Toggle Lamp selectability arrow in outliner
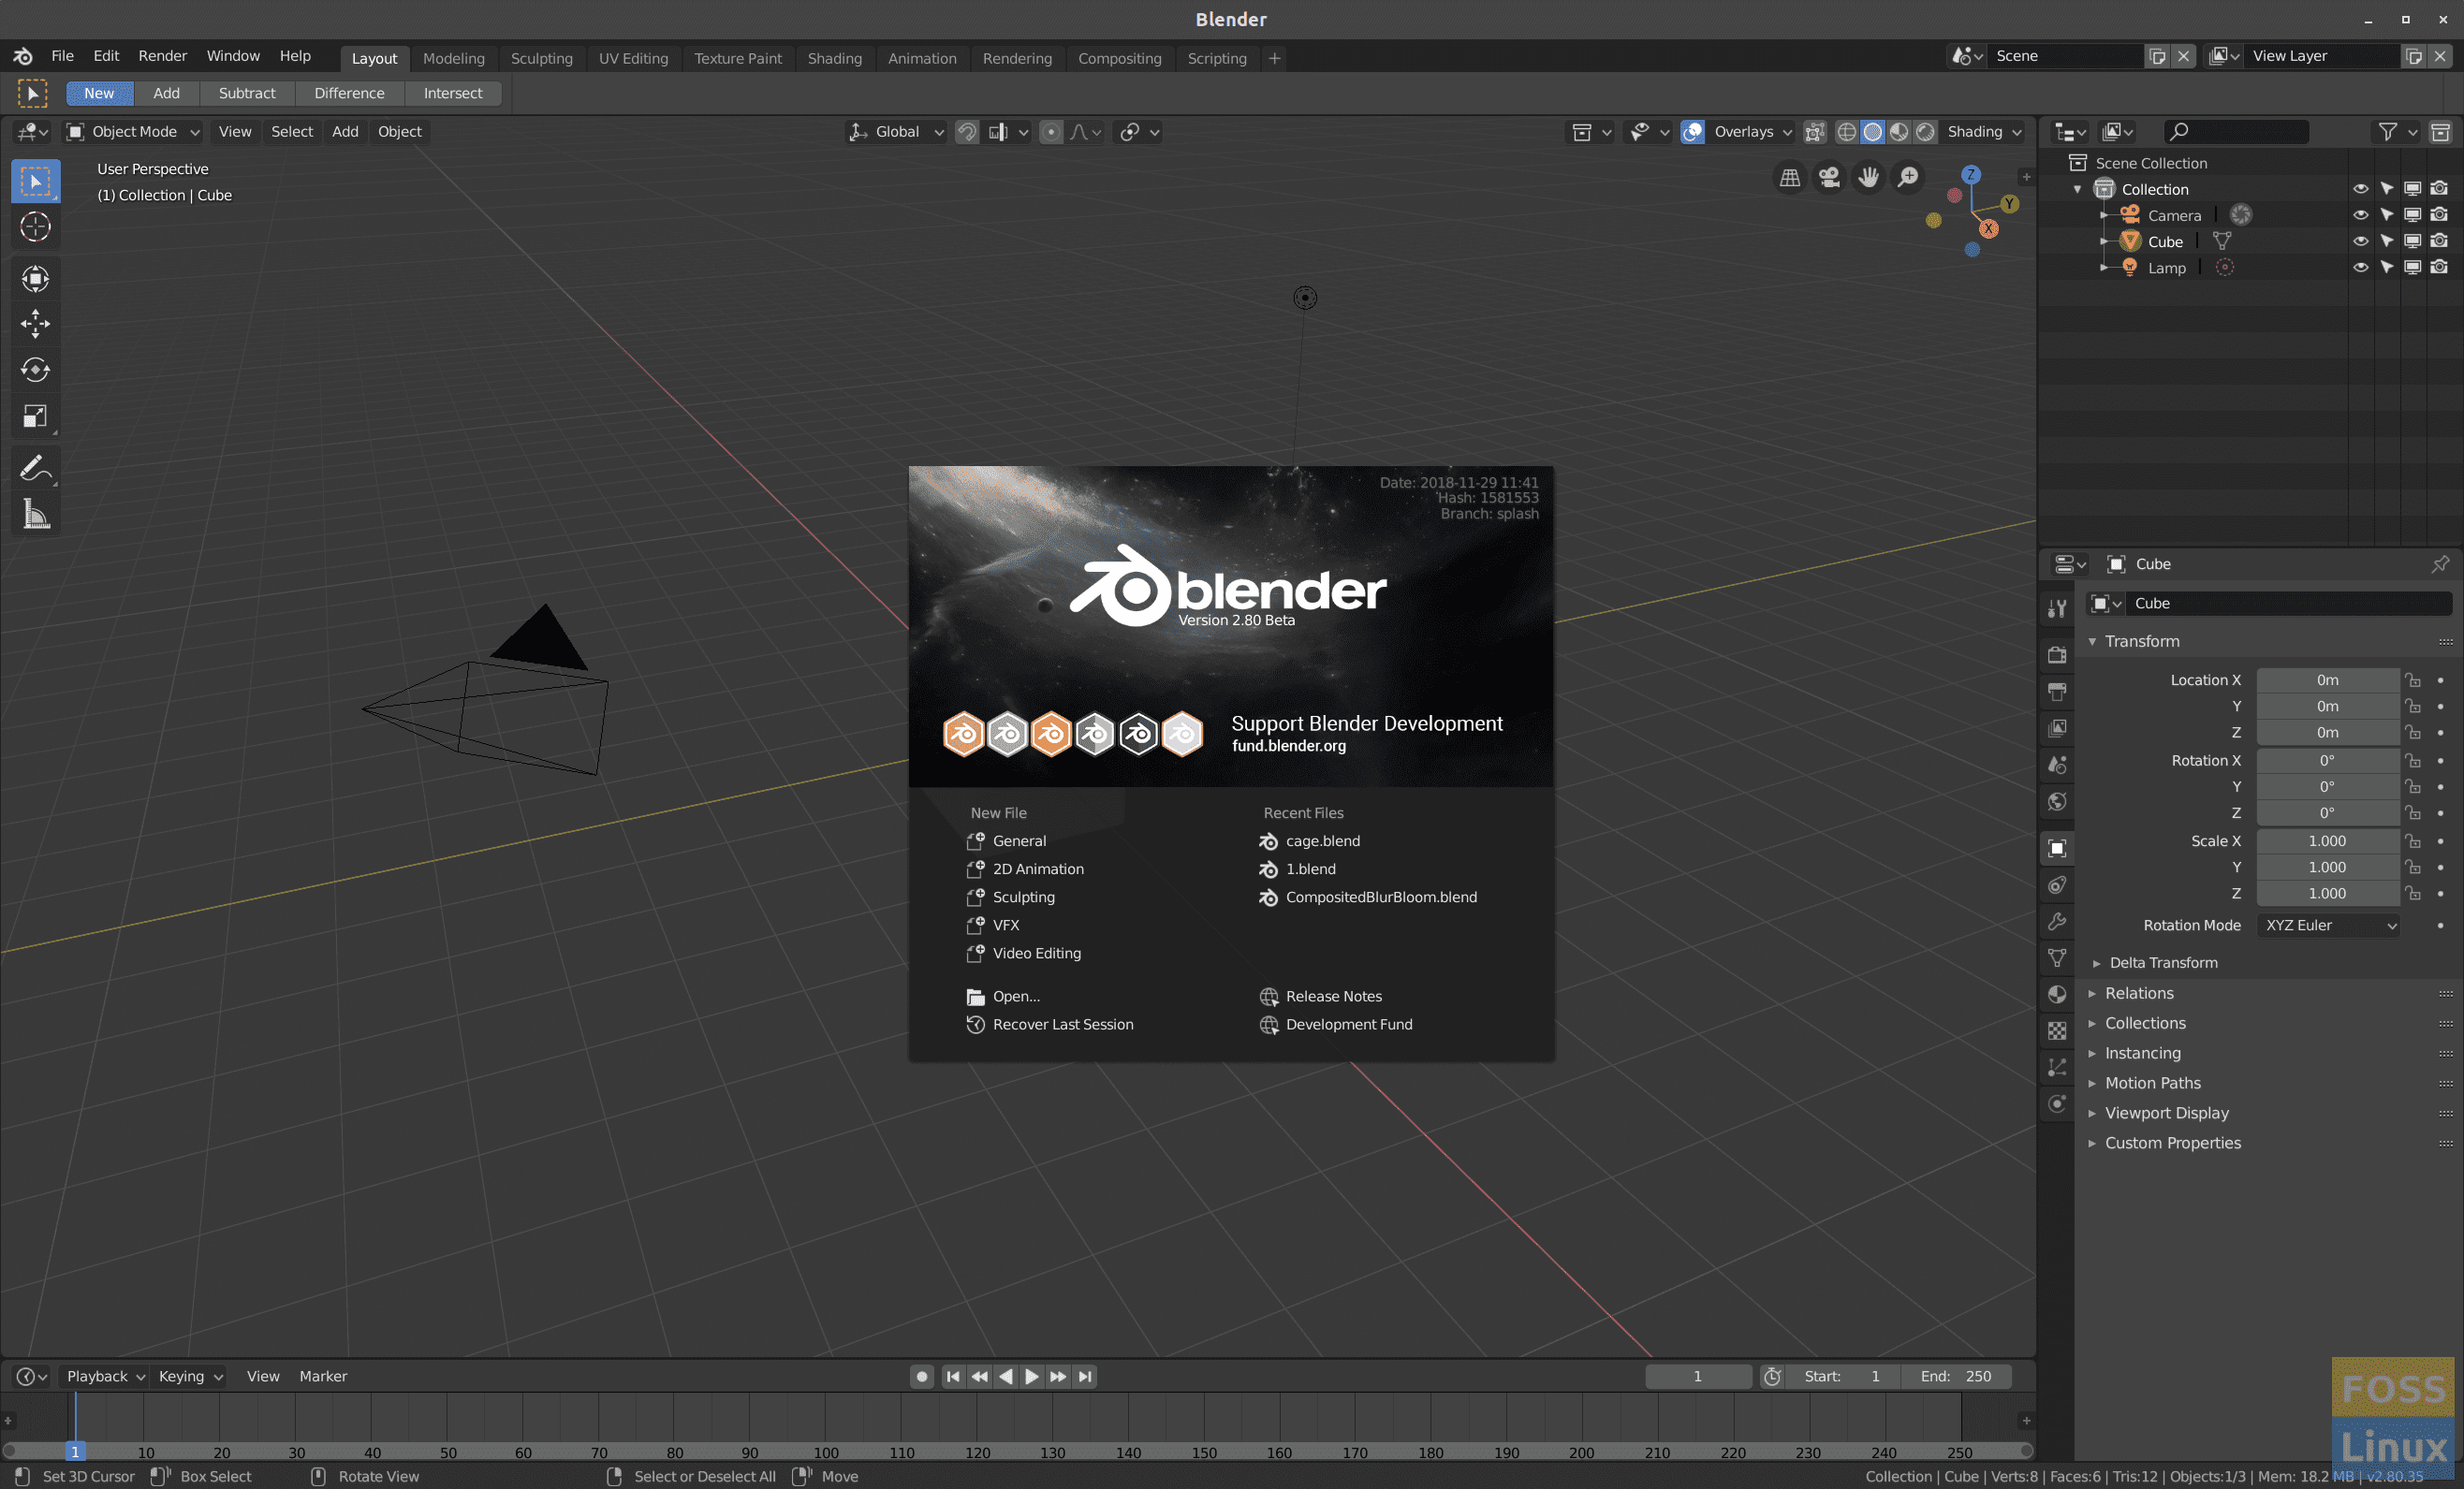2464x1489 pixels. pos(2386,267)
